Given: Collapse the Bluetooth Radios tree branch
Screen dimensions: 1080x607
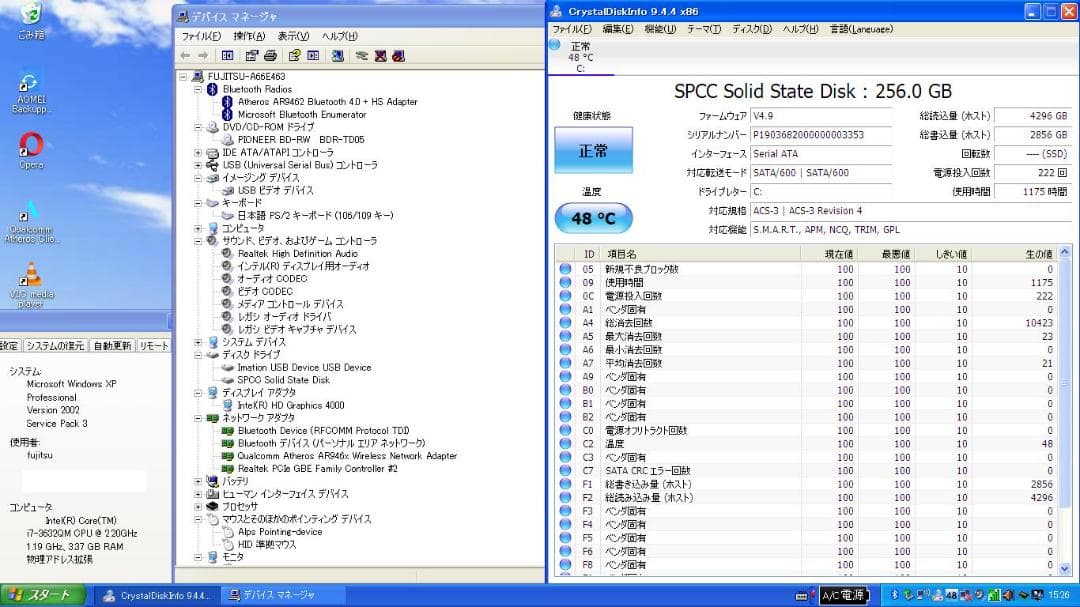Looking at the screenshot, I should (197, 89).
